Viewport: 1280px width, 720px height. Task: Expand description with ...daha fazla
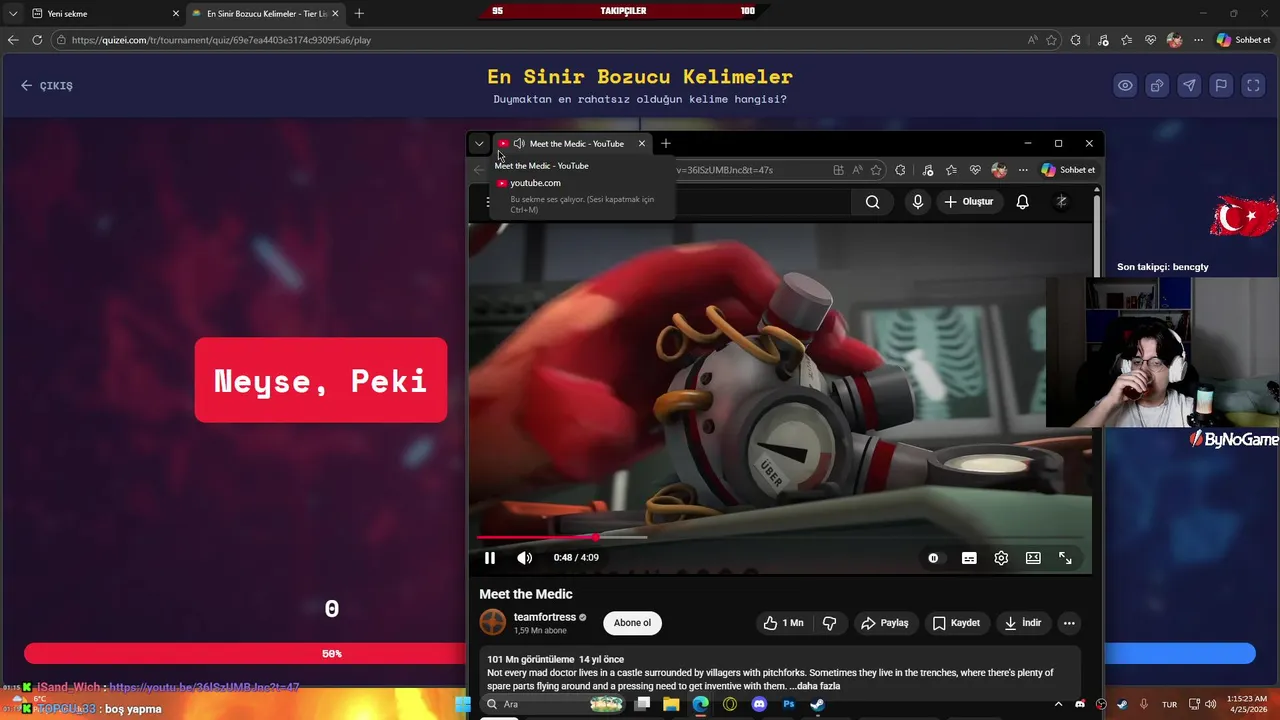(x=814, y=686)
